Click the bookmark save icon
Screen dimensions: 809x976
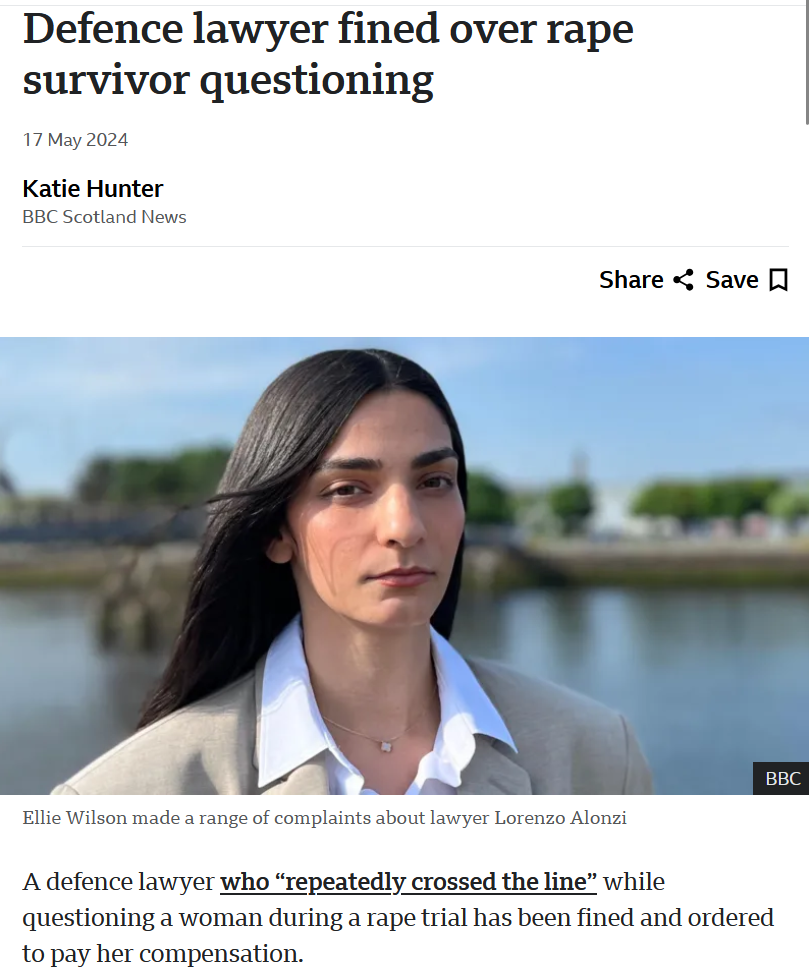pyautogui.click(x=779, y=280)
